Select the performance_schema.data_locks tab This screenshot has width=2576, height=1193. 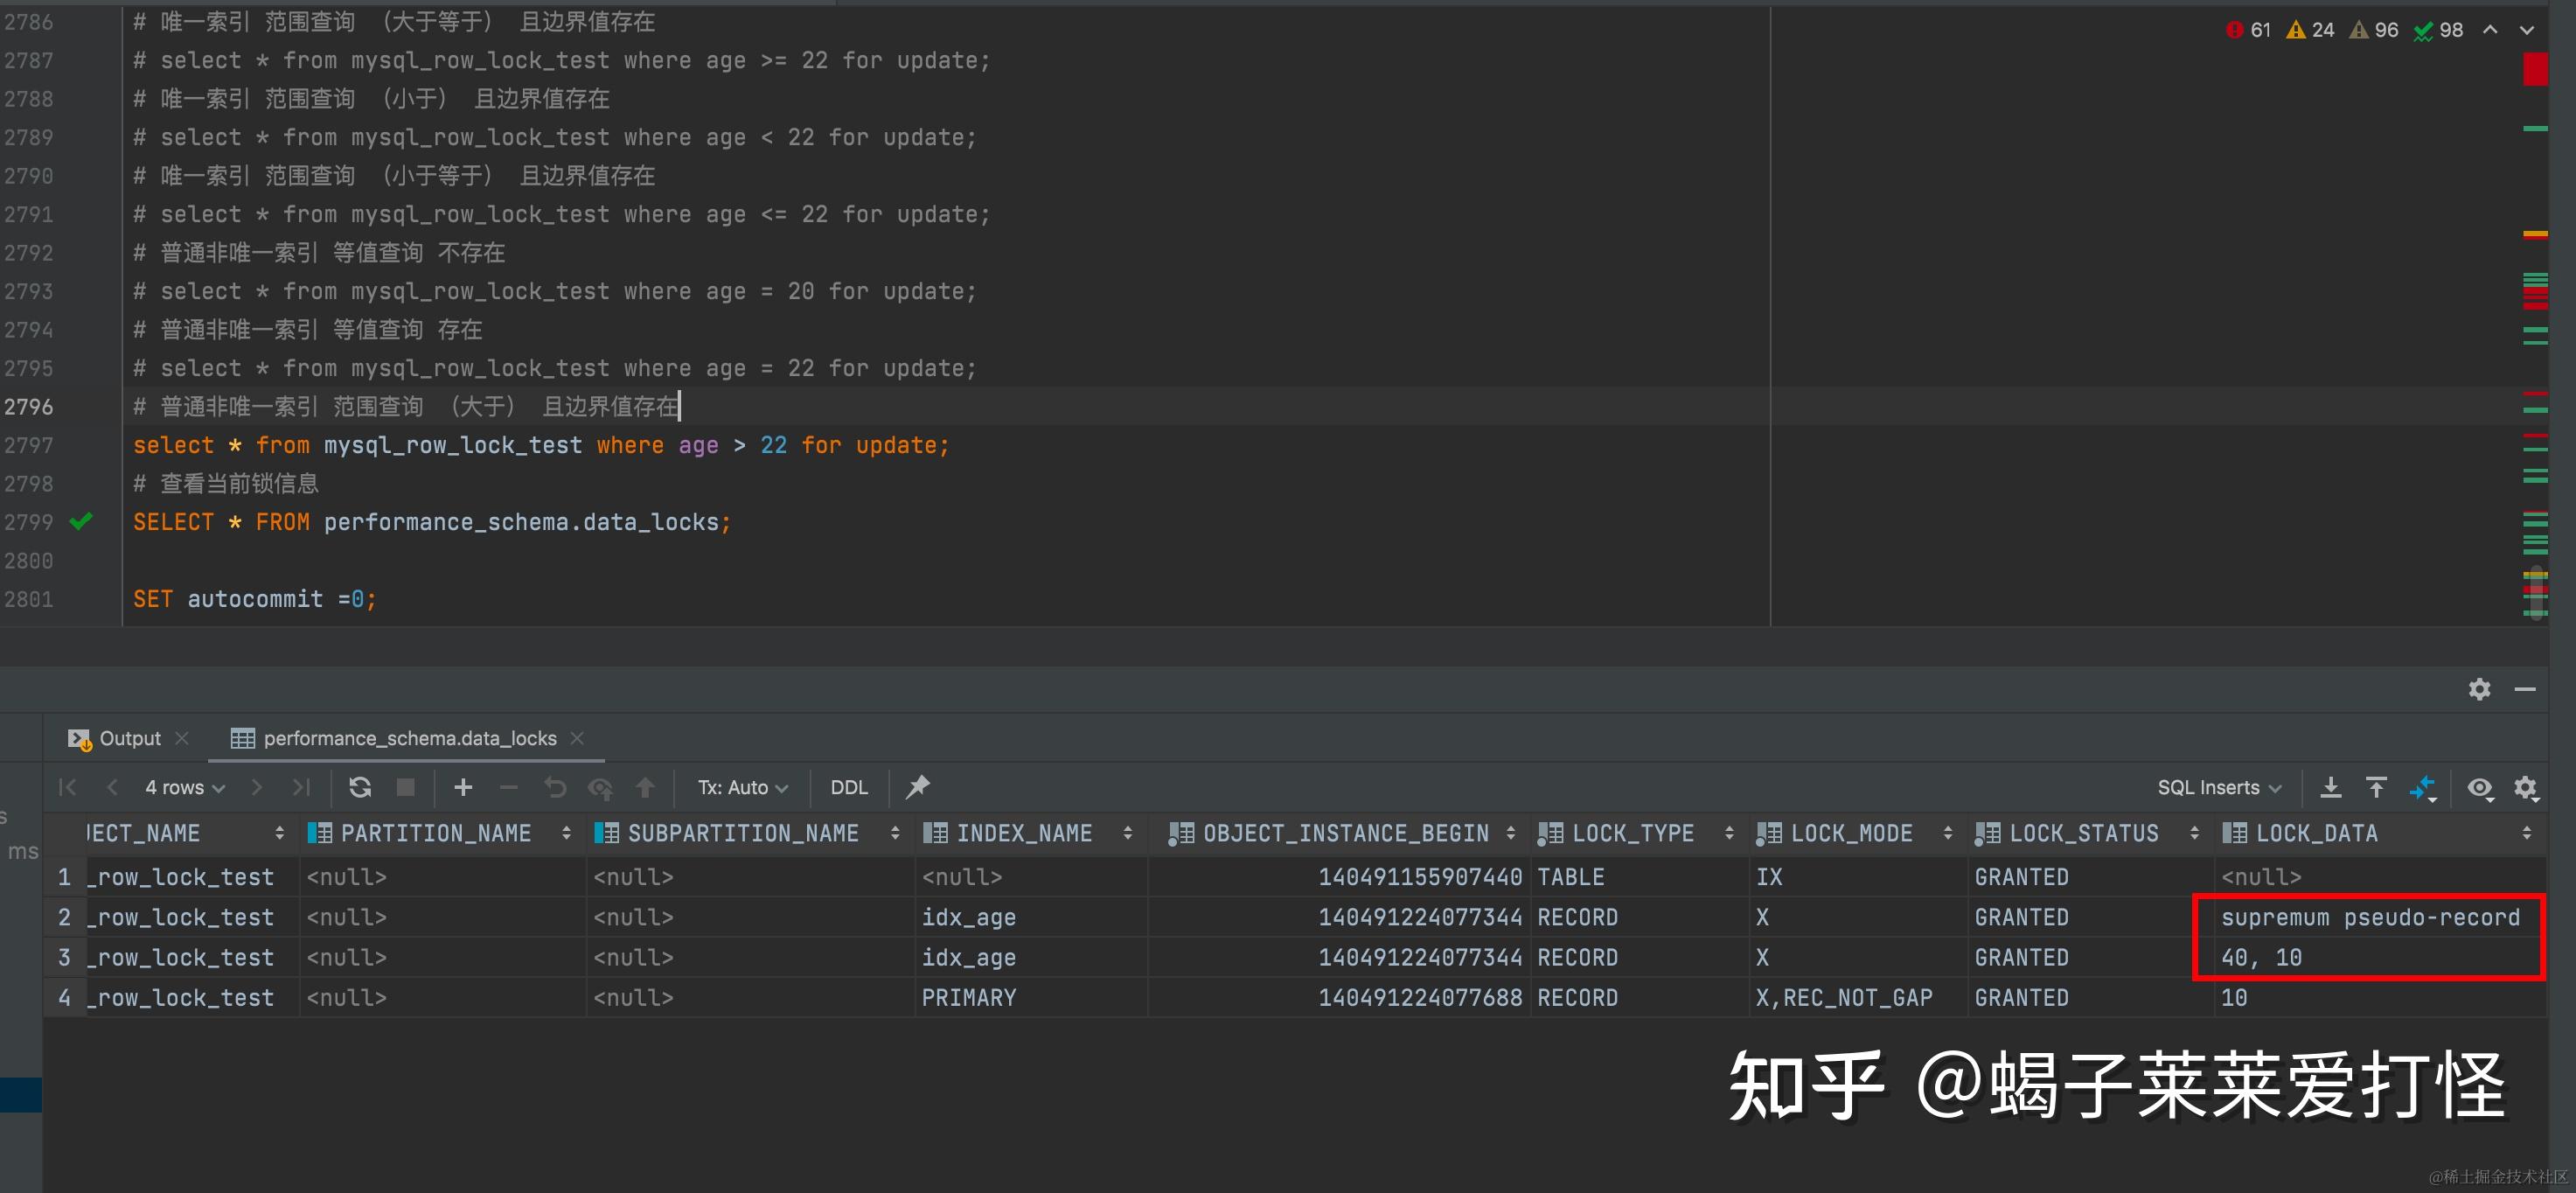click(410, 738)
